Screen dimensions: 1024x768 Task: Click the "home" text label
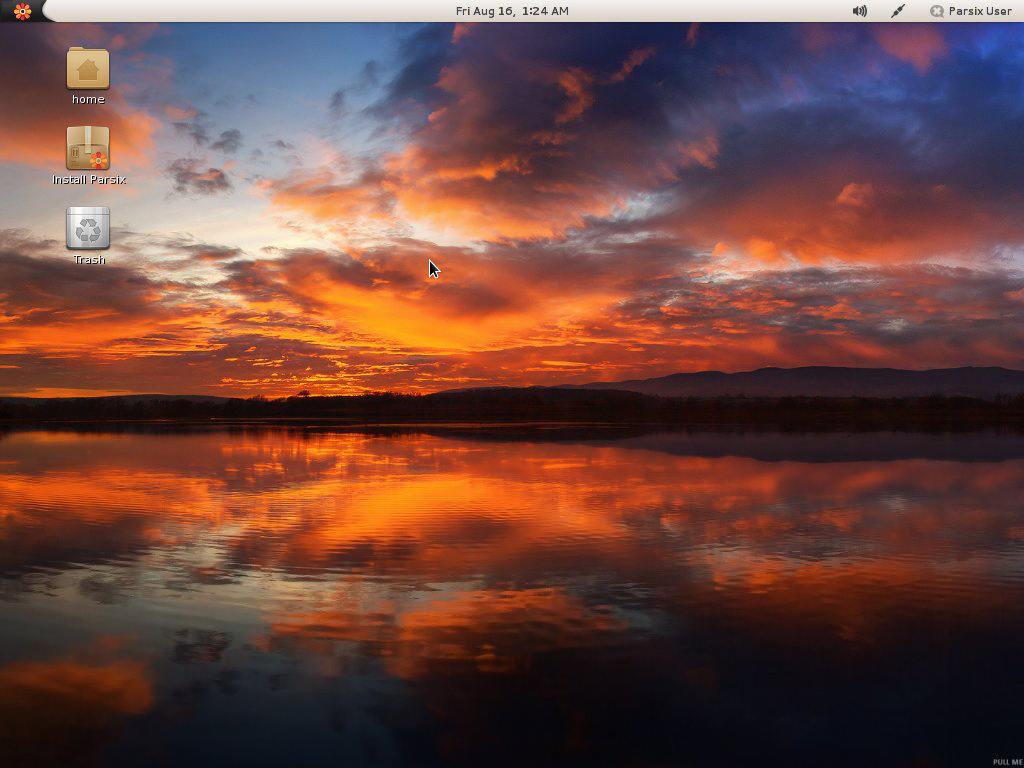88,99
